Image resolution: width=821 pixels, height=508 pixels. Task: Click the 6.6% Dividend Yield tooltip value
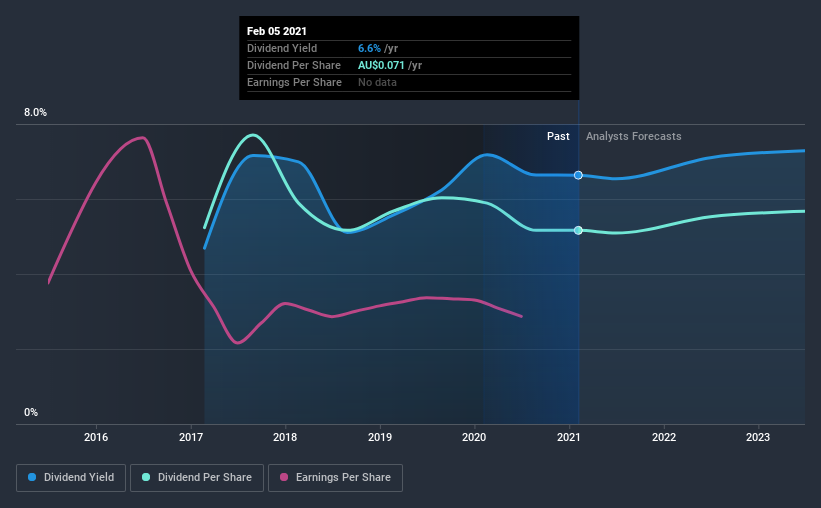click(x=369, y=48)
